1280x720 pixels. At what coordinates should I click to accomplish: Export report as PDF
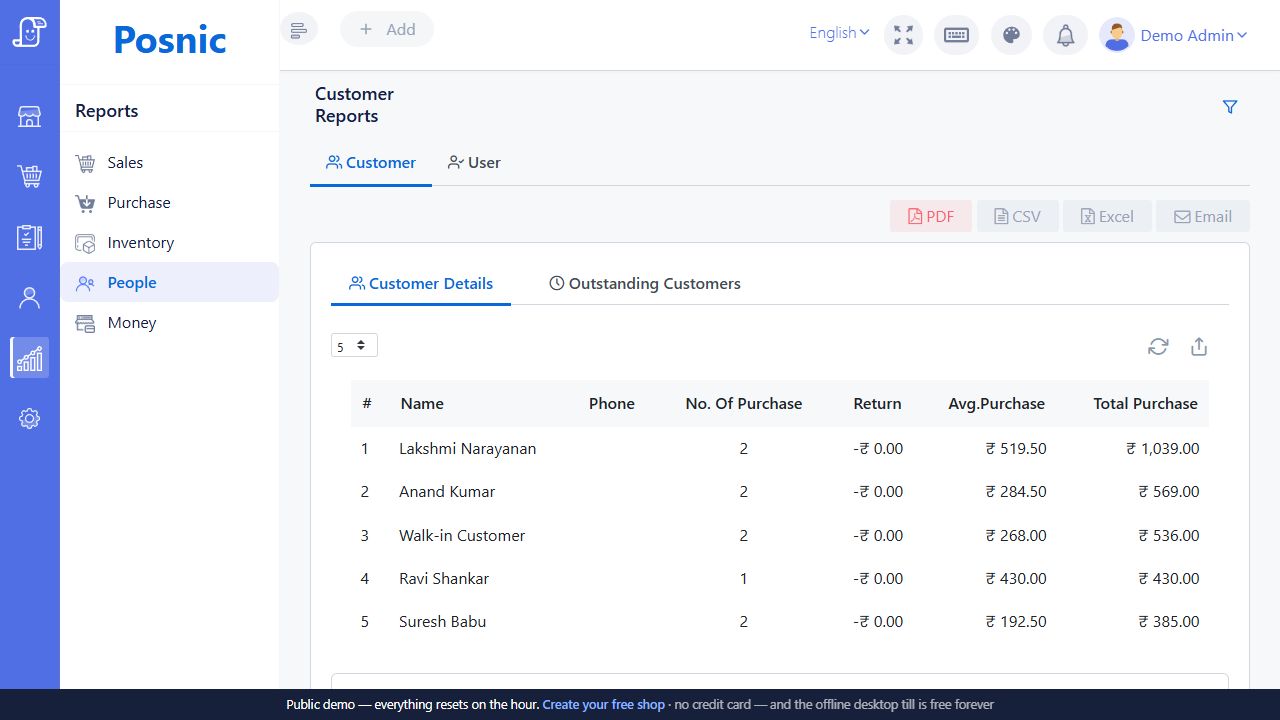(931, 216)
